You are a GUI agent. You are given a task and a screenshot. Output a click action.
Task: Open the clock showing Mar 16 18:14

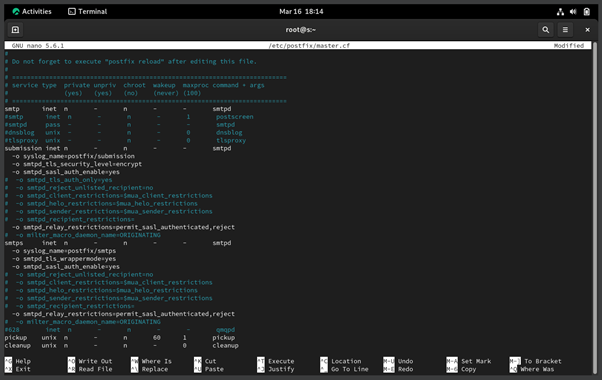click(301, 12)
